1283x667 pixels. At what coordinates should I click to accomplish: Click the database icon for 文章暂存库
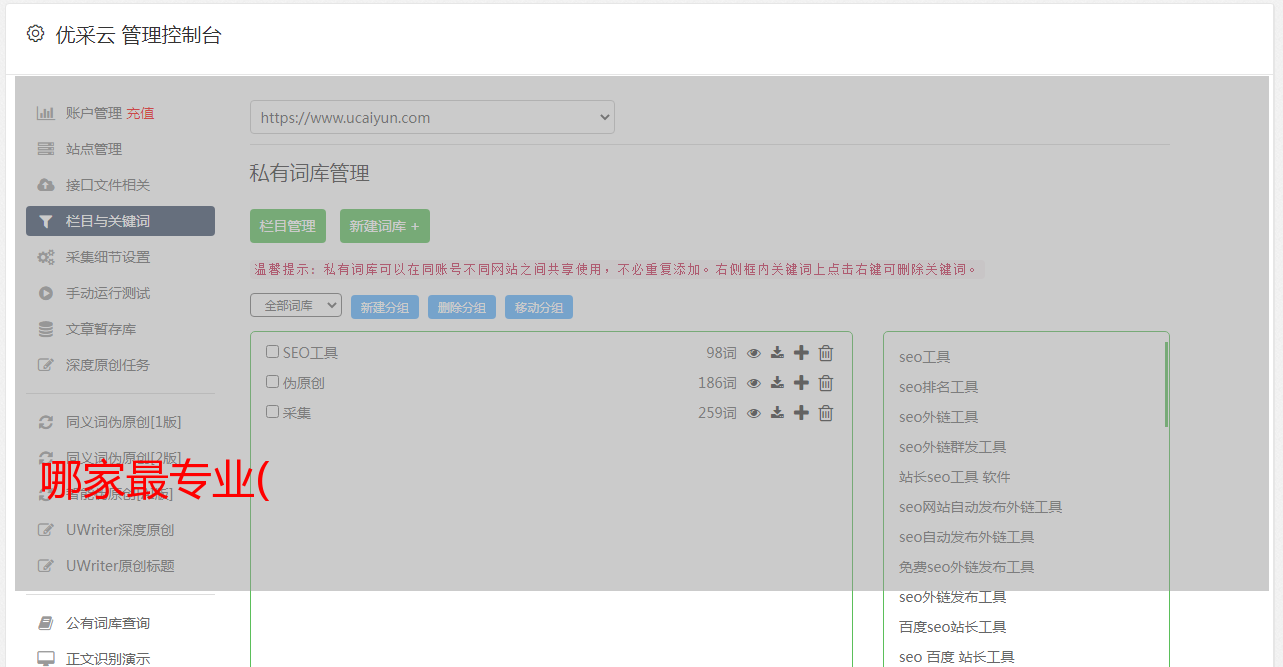coord(45,329)
